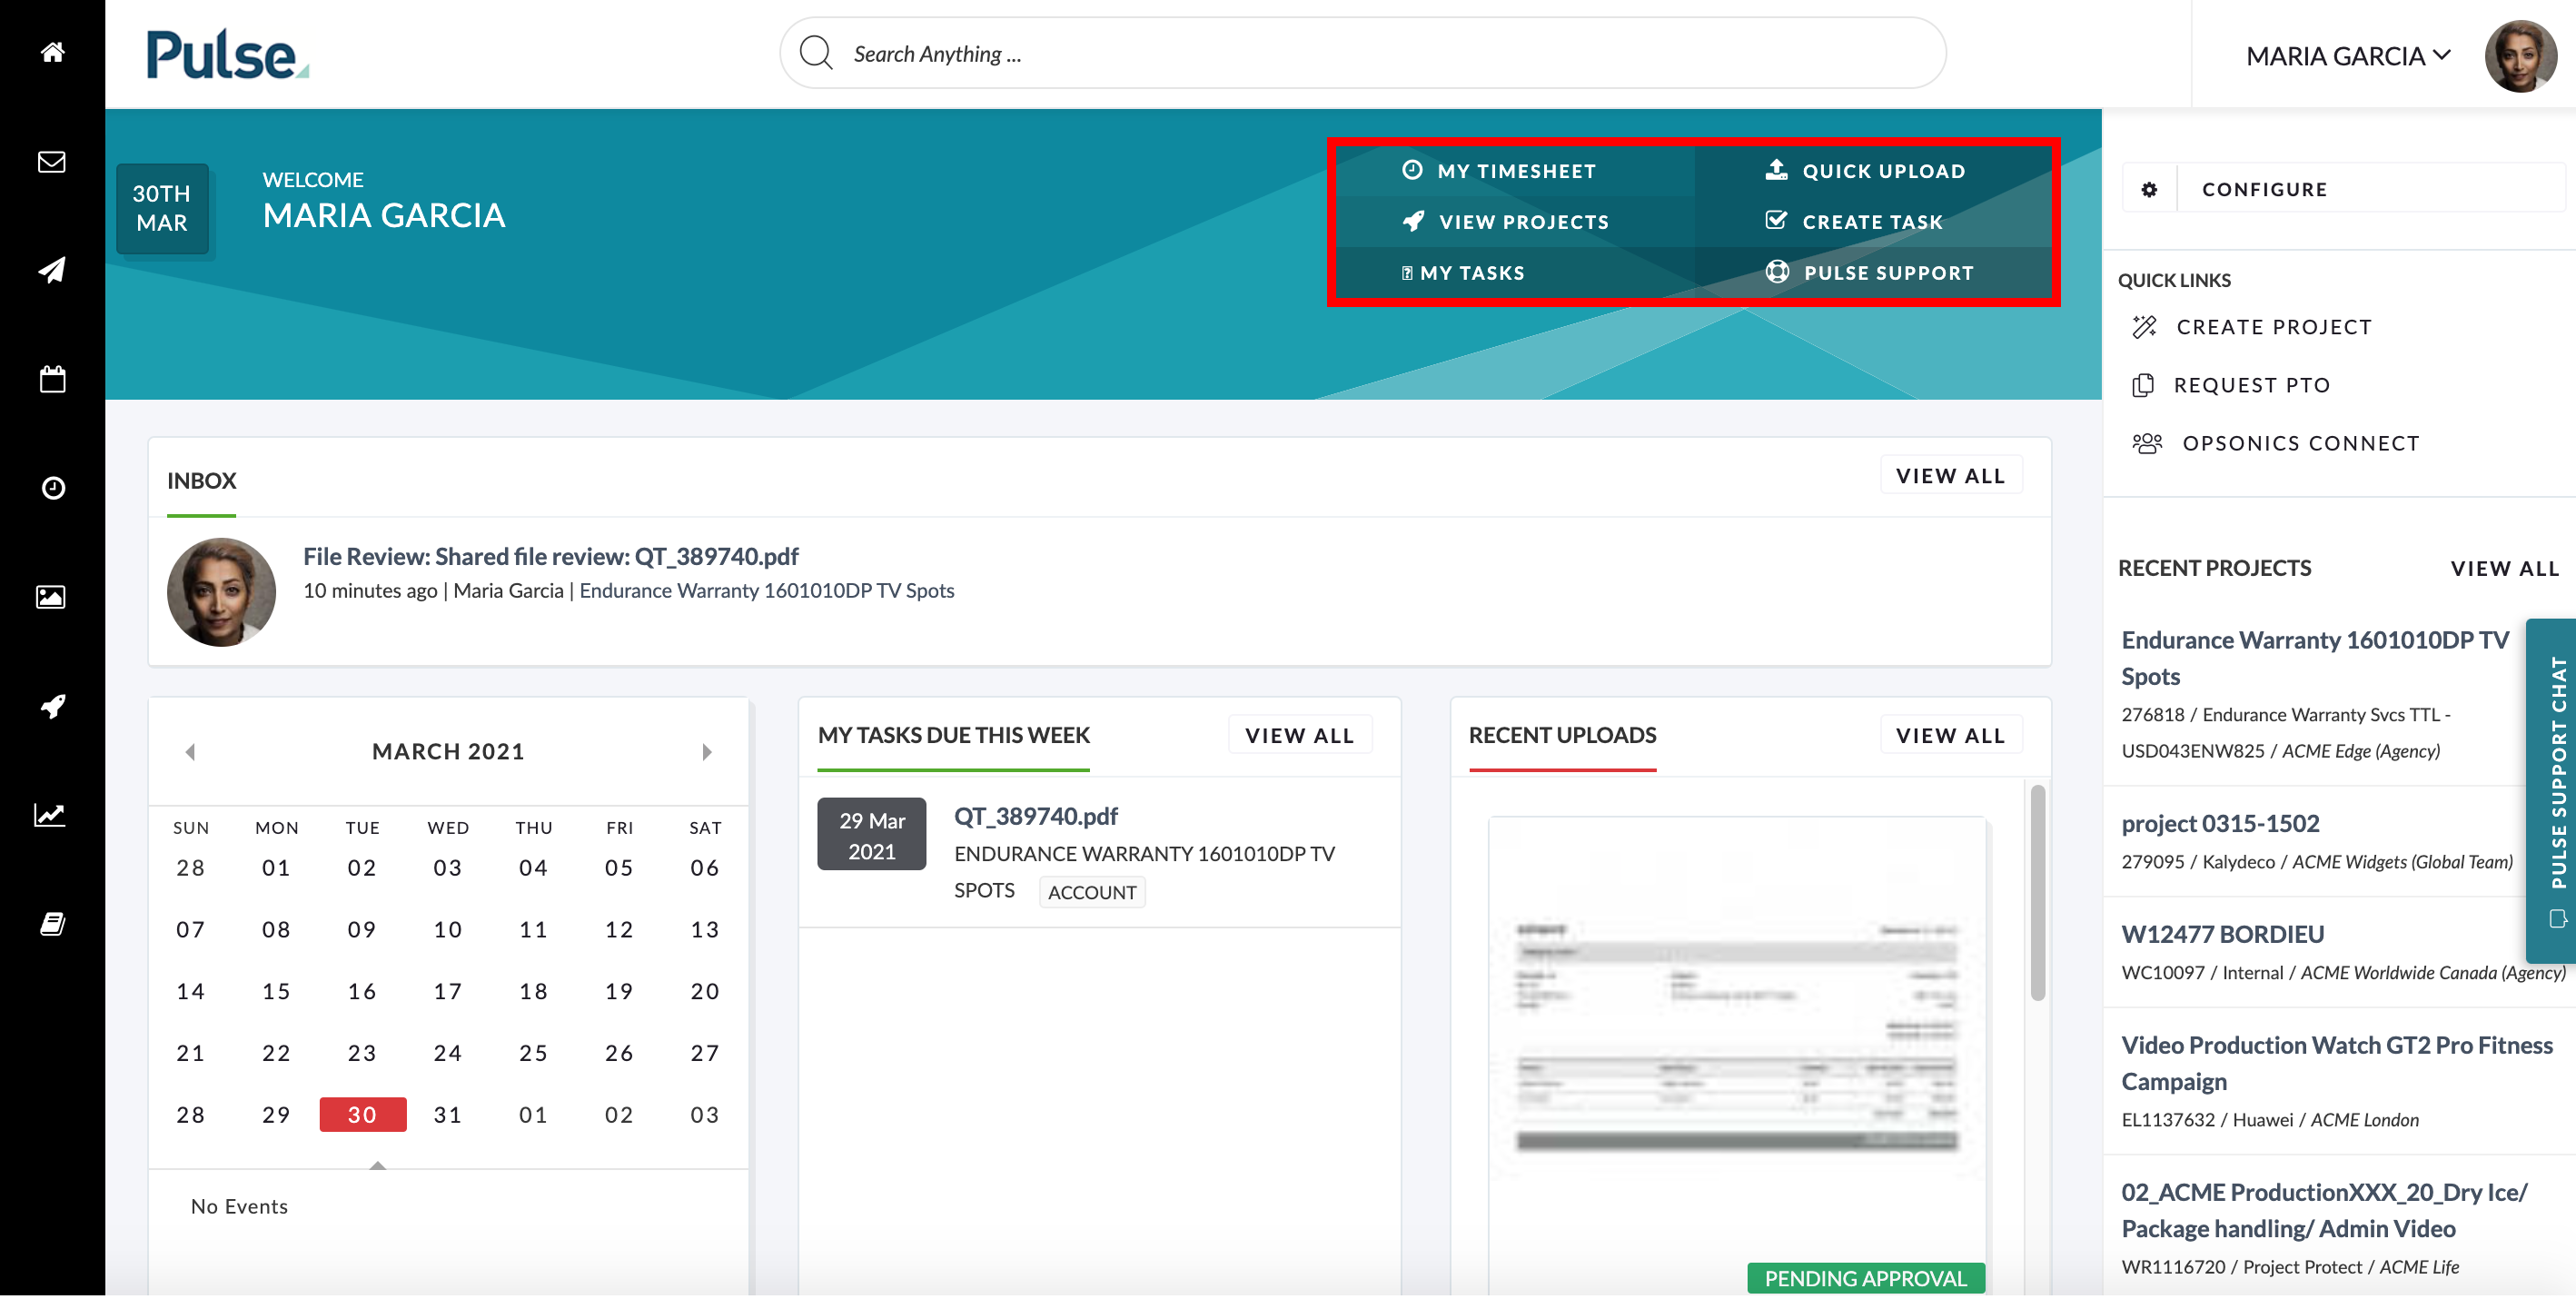Viewport: 2576px width, 1299px height.
Task: Open recent project project 0315-1502
Action: [x=2220, y=824]
